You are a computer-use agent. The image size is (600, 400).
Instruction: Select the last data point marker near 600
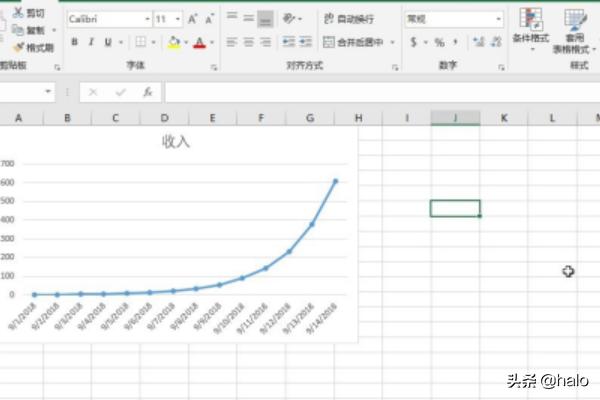336,181
